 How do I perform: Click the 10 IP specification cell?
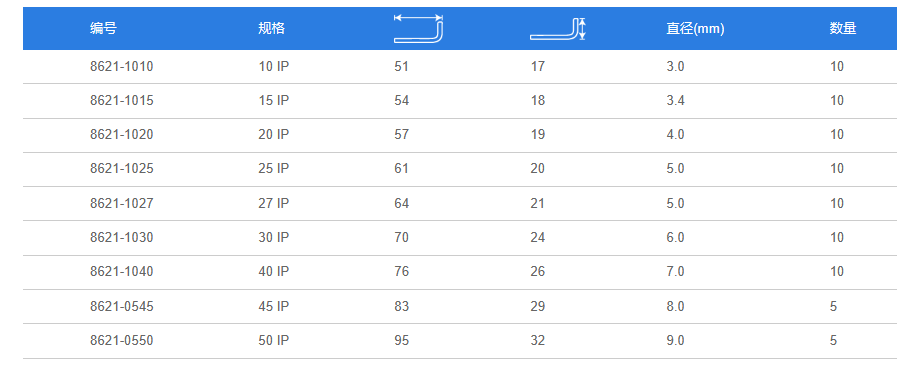coord(274,66)
